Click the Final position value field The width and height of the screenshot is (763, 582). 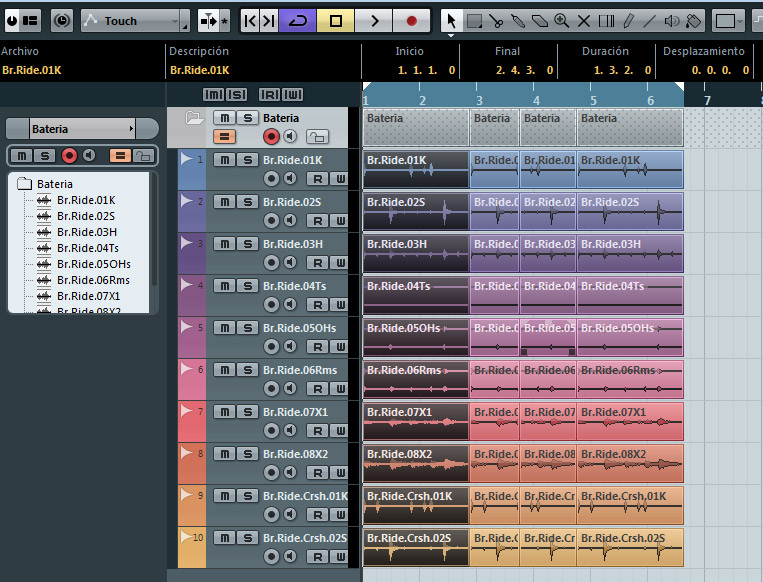tap(524, 70)
